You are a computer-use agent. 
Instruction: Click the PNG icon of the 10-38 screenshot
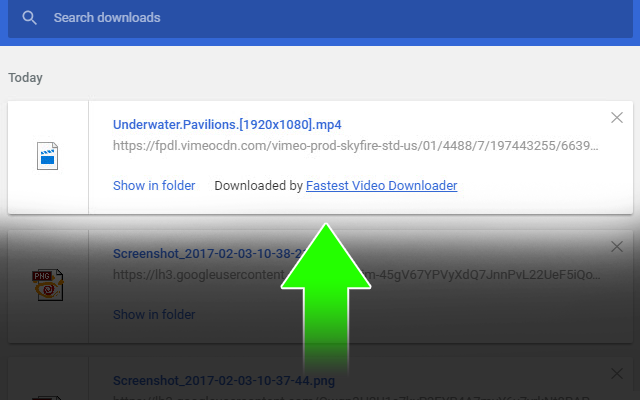48,284
